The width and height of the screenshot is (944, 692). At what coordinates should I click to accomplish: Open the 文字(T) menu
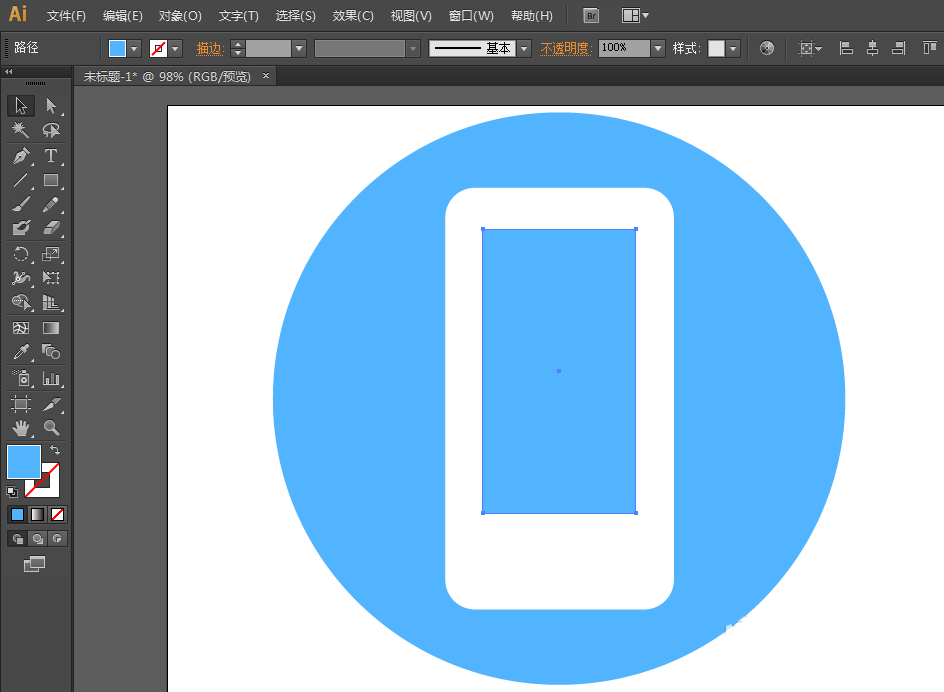coord(238,16)
